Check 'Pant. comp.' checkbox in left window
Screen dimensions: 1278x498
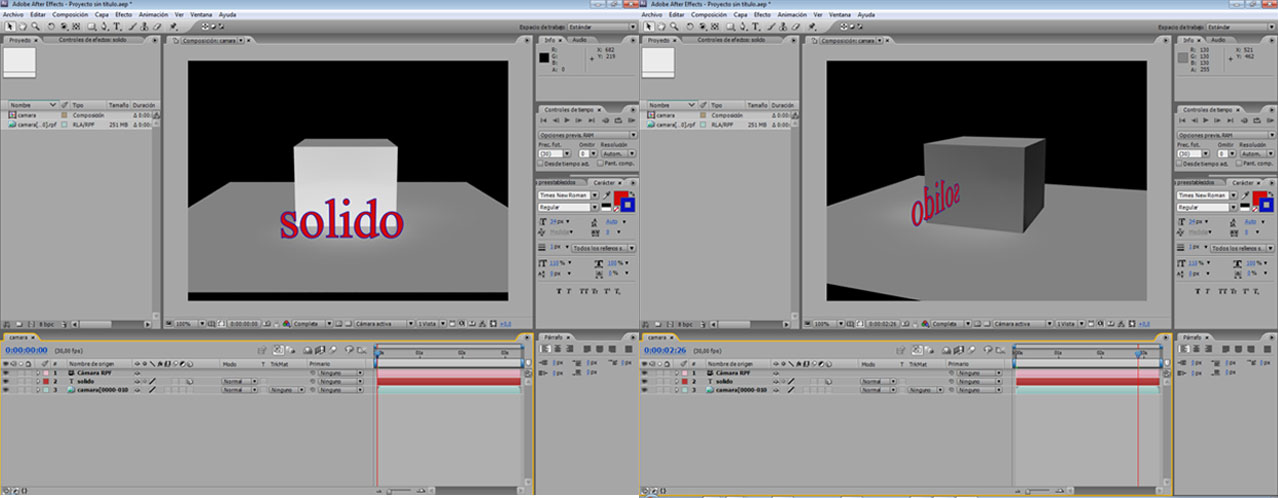coord(600,163)
